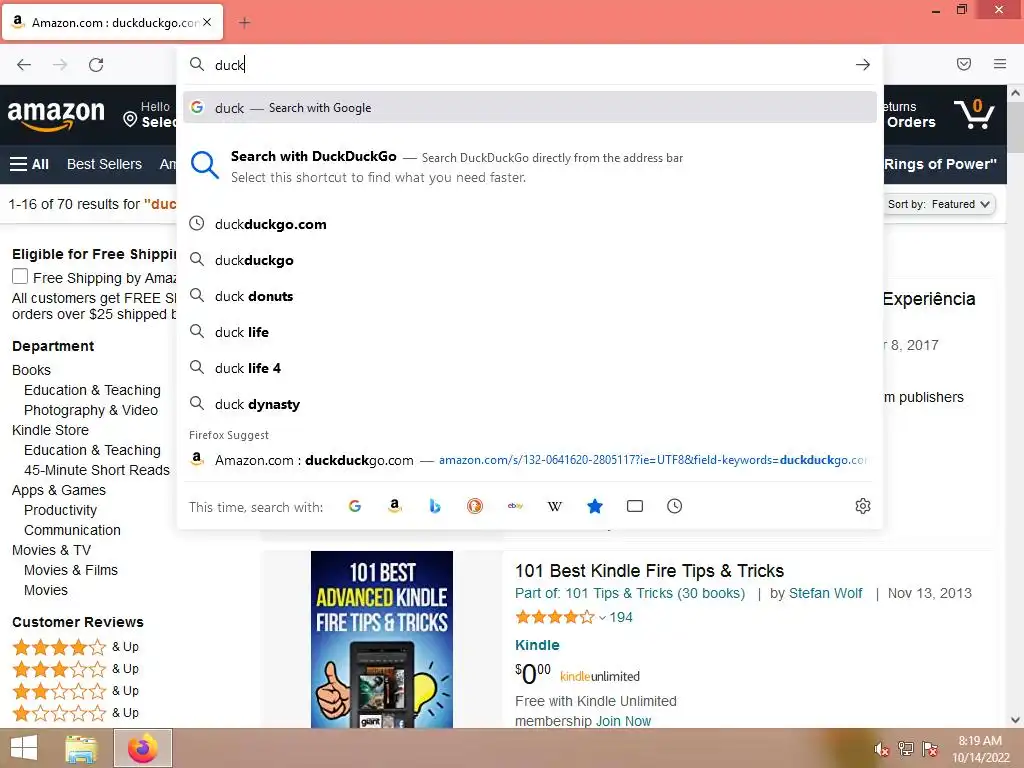This screenshot has height=768, width=1024.
Task: Open Firefox application menu
Action: [1000, 64]
